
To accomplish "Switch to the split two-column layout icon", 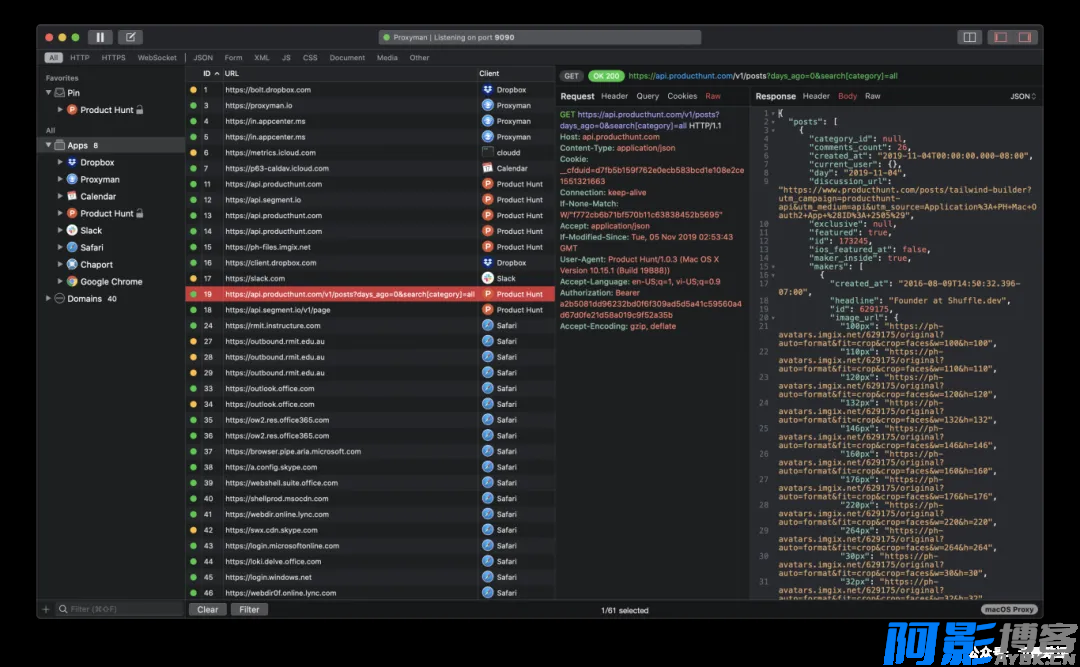I will (x=969, y=37).
